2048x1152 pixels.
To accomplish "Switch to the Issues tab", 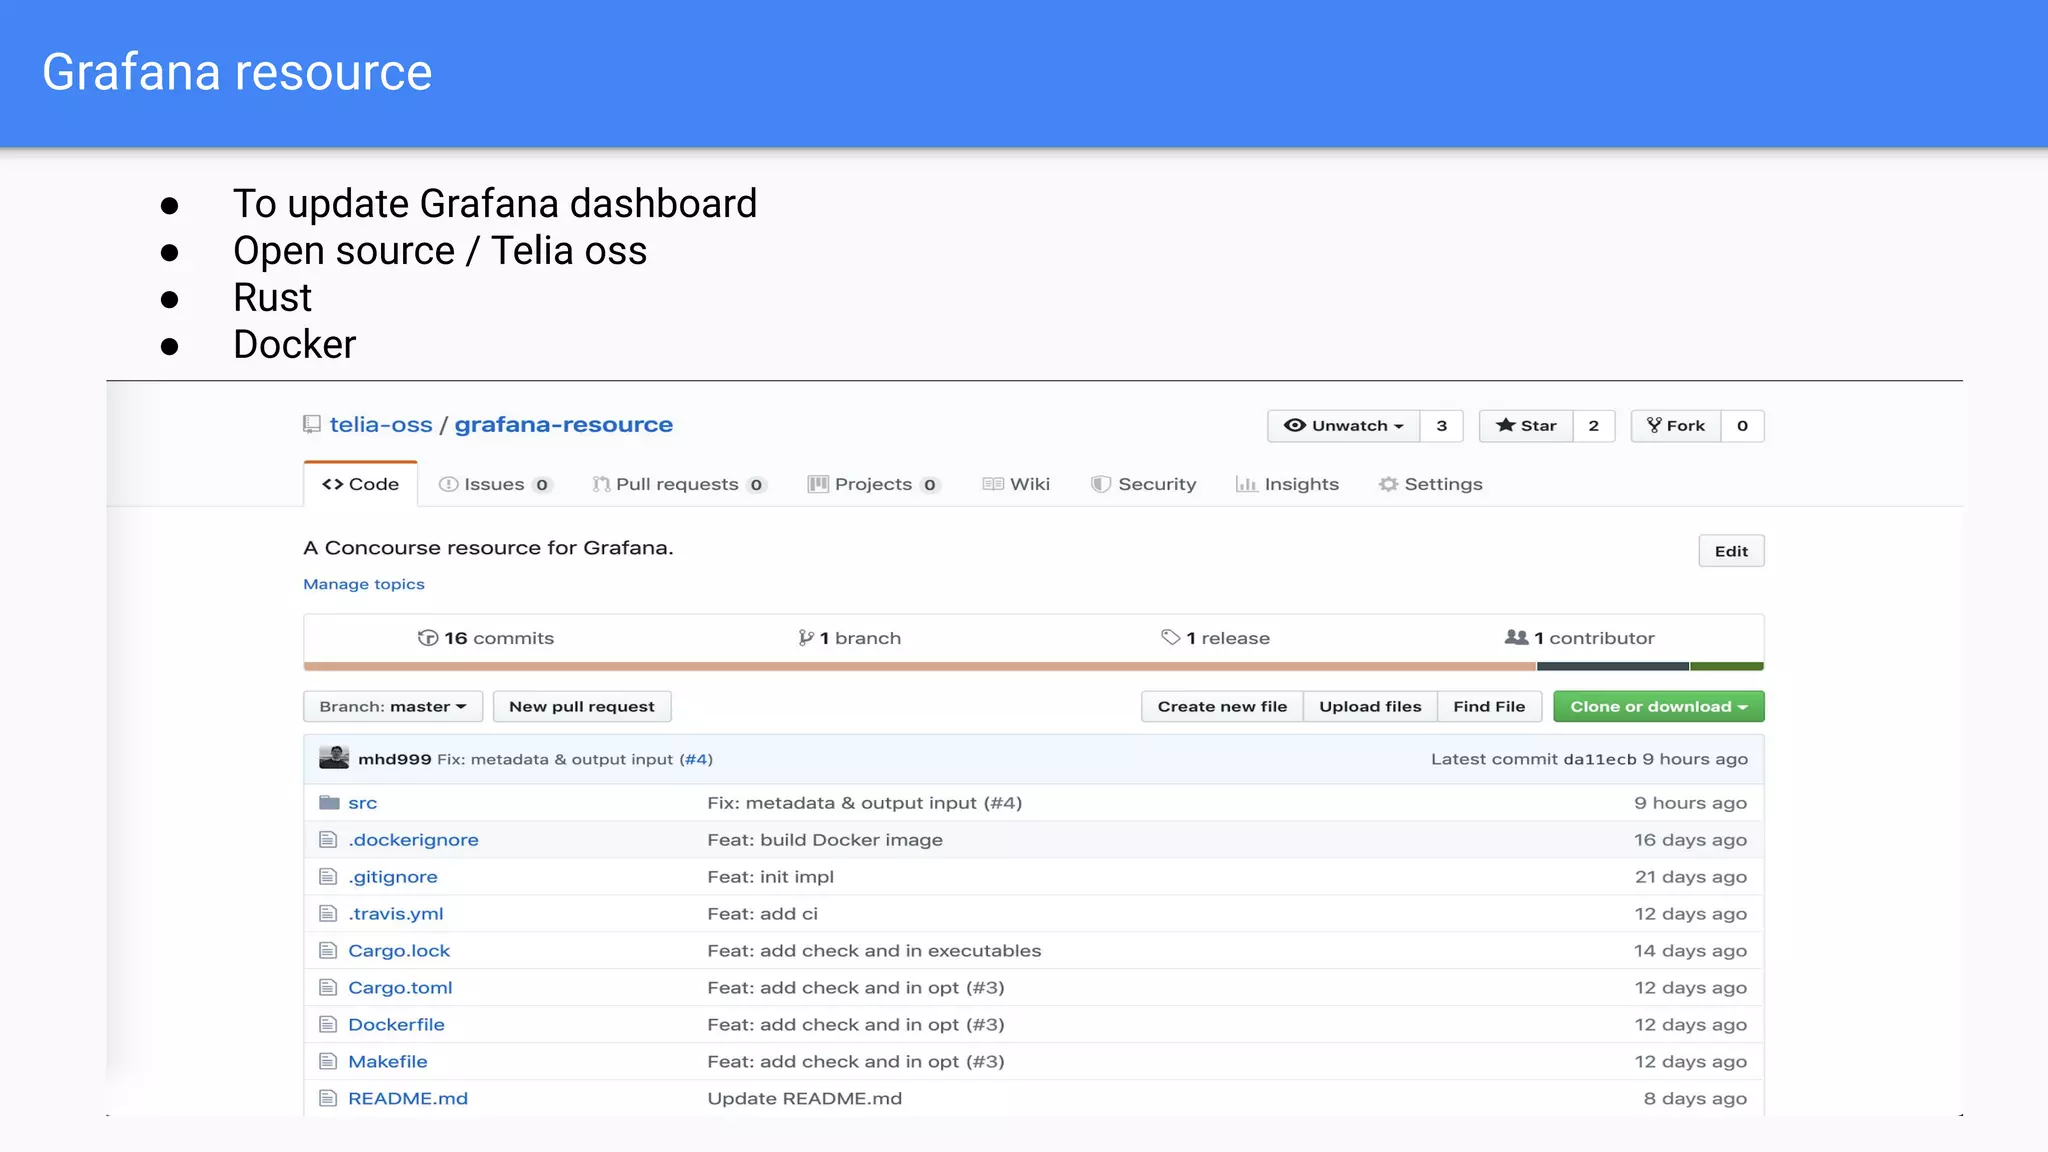I will 494,485.
